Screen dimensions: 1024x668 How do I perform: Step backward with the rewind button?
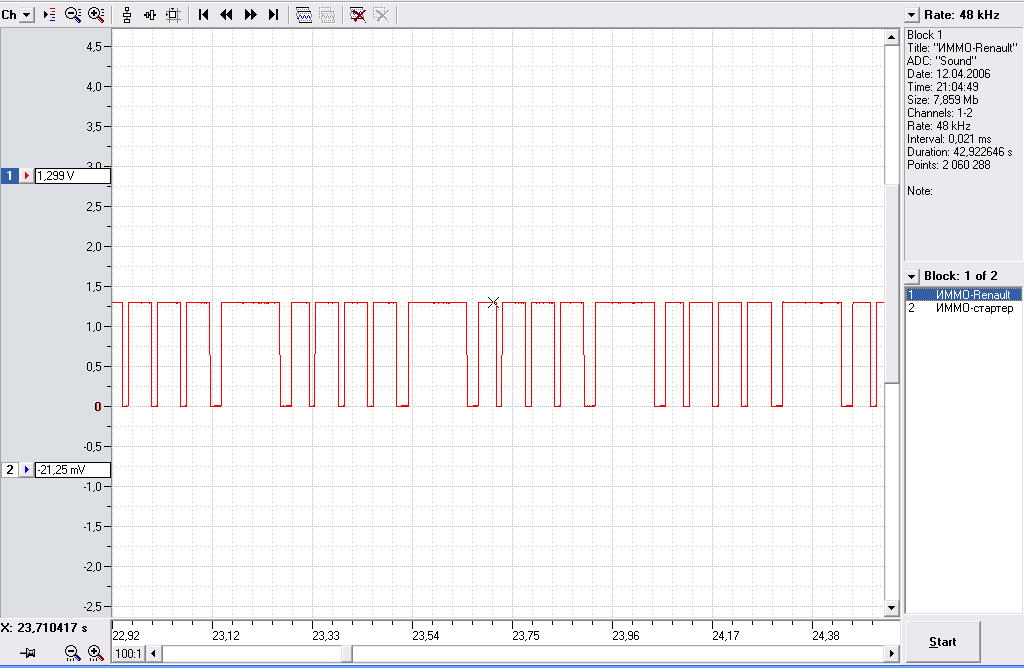(x=227, y=14)
